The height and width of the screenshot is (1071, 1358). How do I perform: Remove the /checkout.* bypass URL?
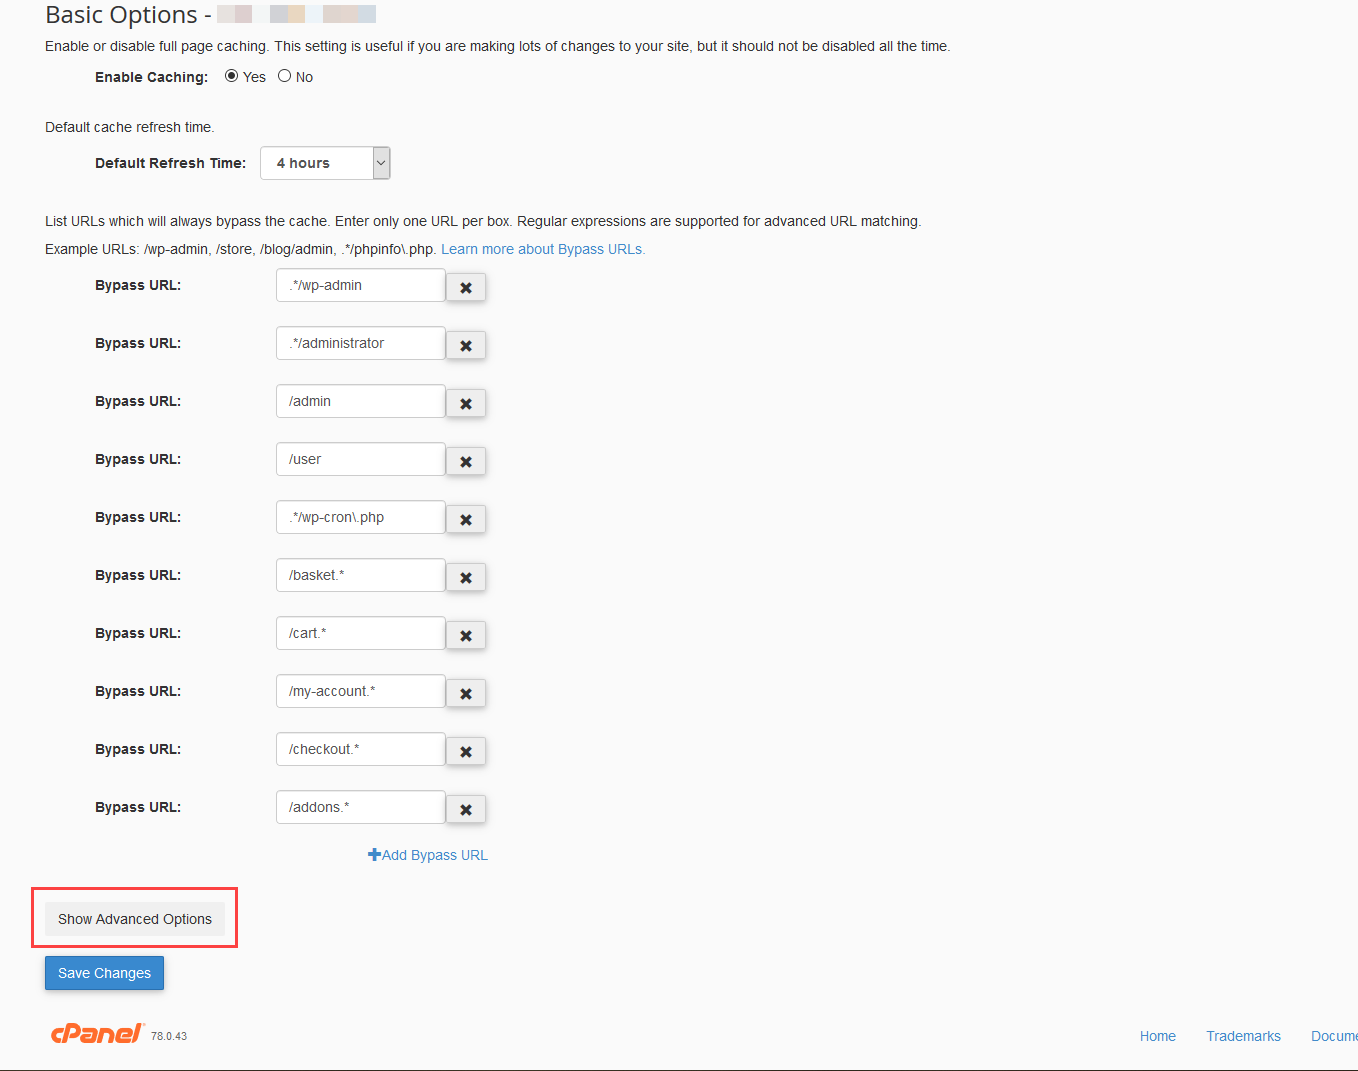[465, 751]
